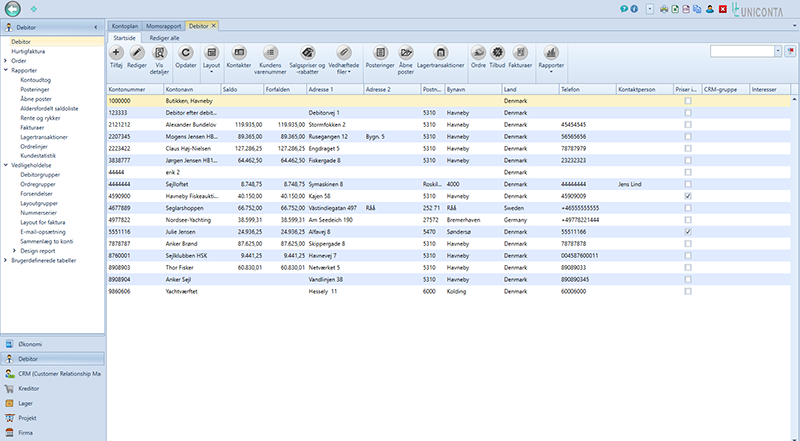Viewport: 800px width, 441px height.
Task: Open Debitorgrupper under Vedligeholdelse
Action: [x=40, y=175]
